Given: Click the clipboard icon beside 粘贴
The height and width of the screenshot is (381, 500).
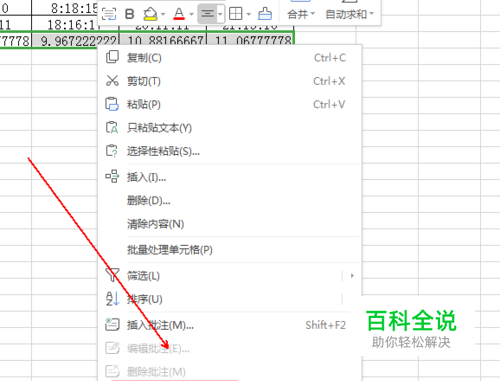Looking at the screenshot, I should click(112, 104).
